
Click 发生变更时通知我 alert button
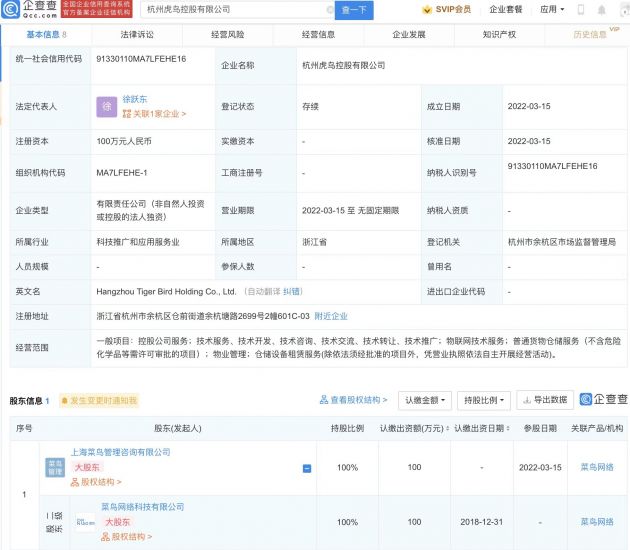99,401
